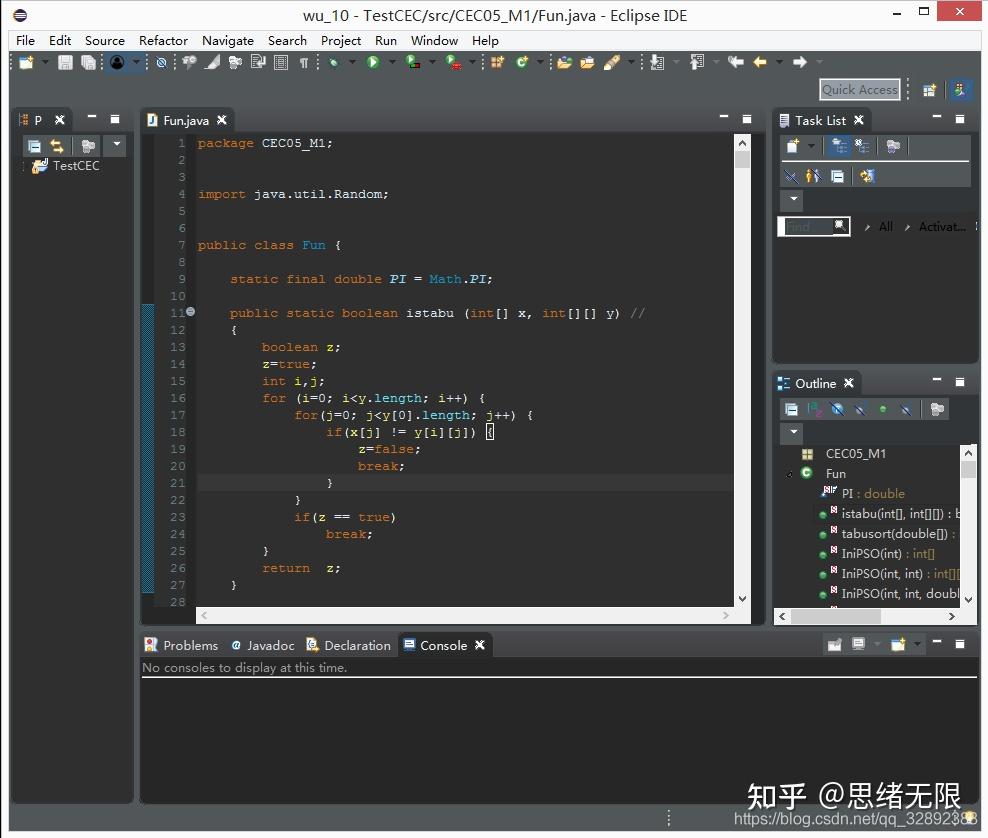988x838 pixels.
Task: Click the All working set link
Action: coord(886,227)
